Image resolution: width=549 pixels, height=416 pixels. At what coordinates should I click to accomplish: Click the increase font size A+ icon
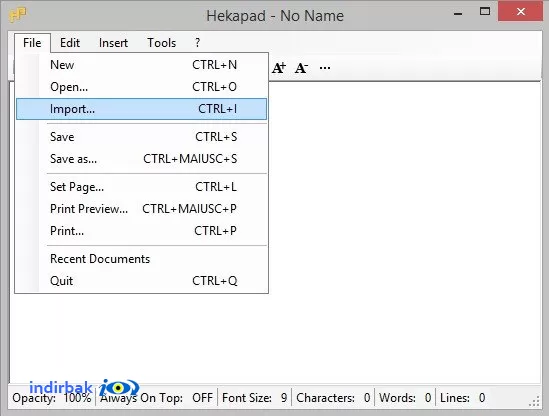pos(279,68)
